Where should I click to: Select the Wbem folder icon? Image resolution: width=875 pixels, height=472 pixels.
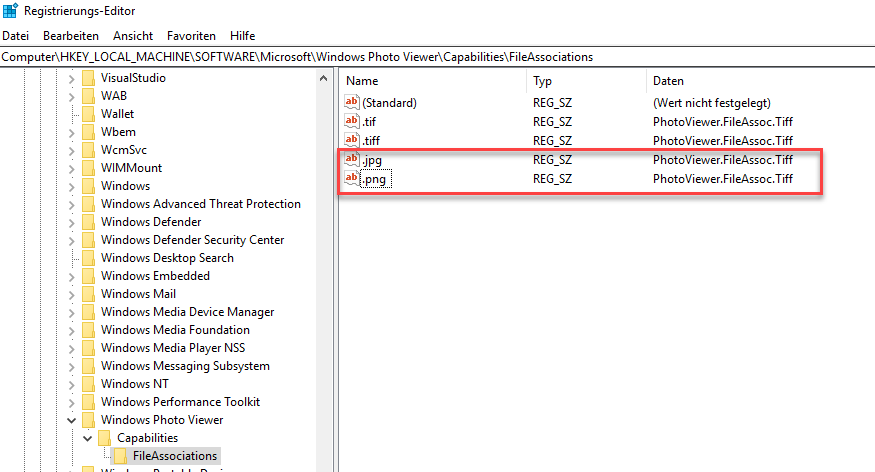[88, 132]
